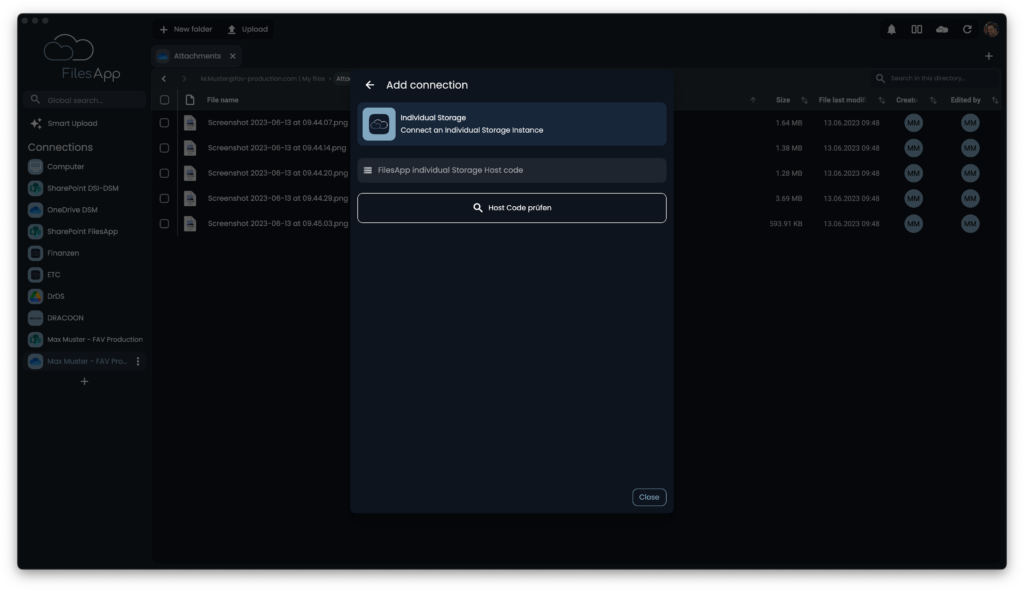Image resolution: width=1024 pixels, height=591 pixels.
Task: Add a new tab with the plus icon
Action: click(989, 56)
